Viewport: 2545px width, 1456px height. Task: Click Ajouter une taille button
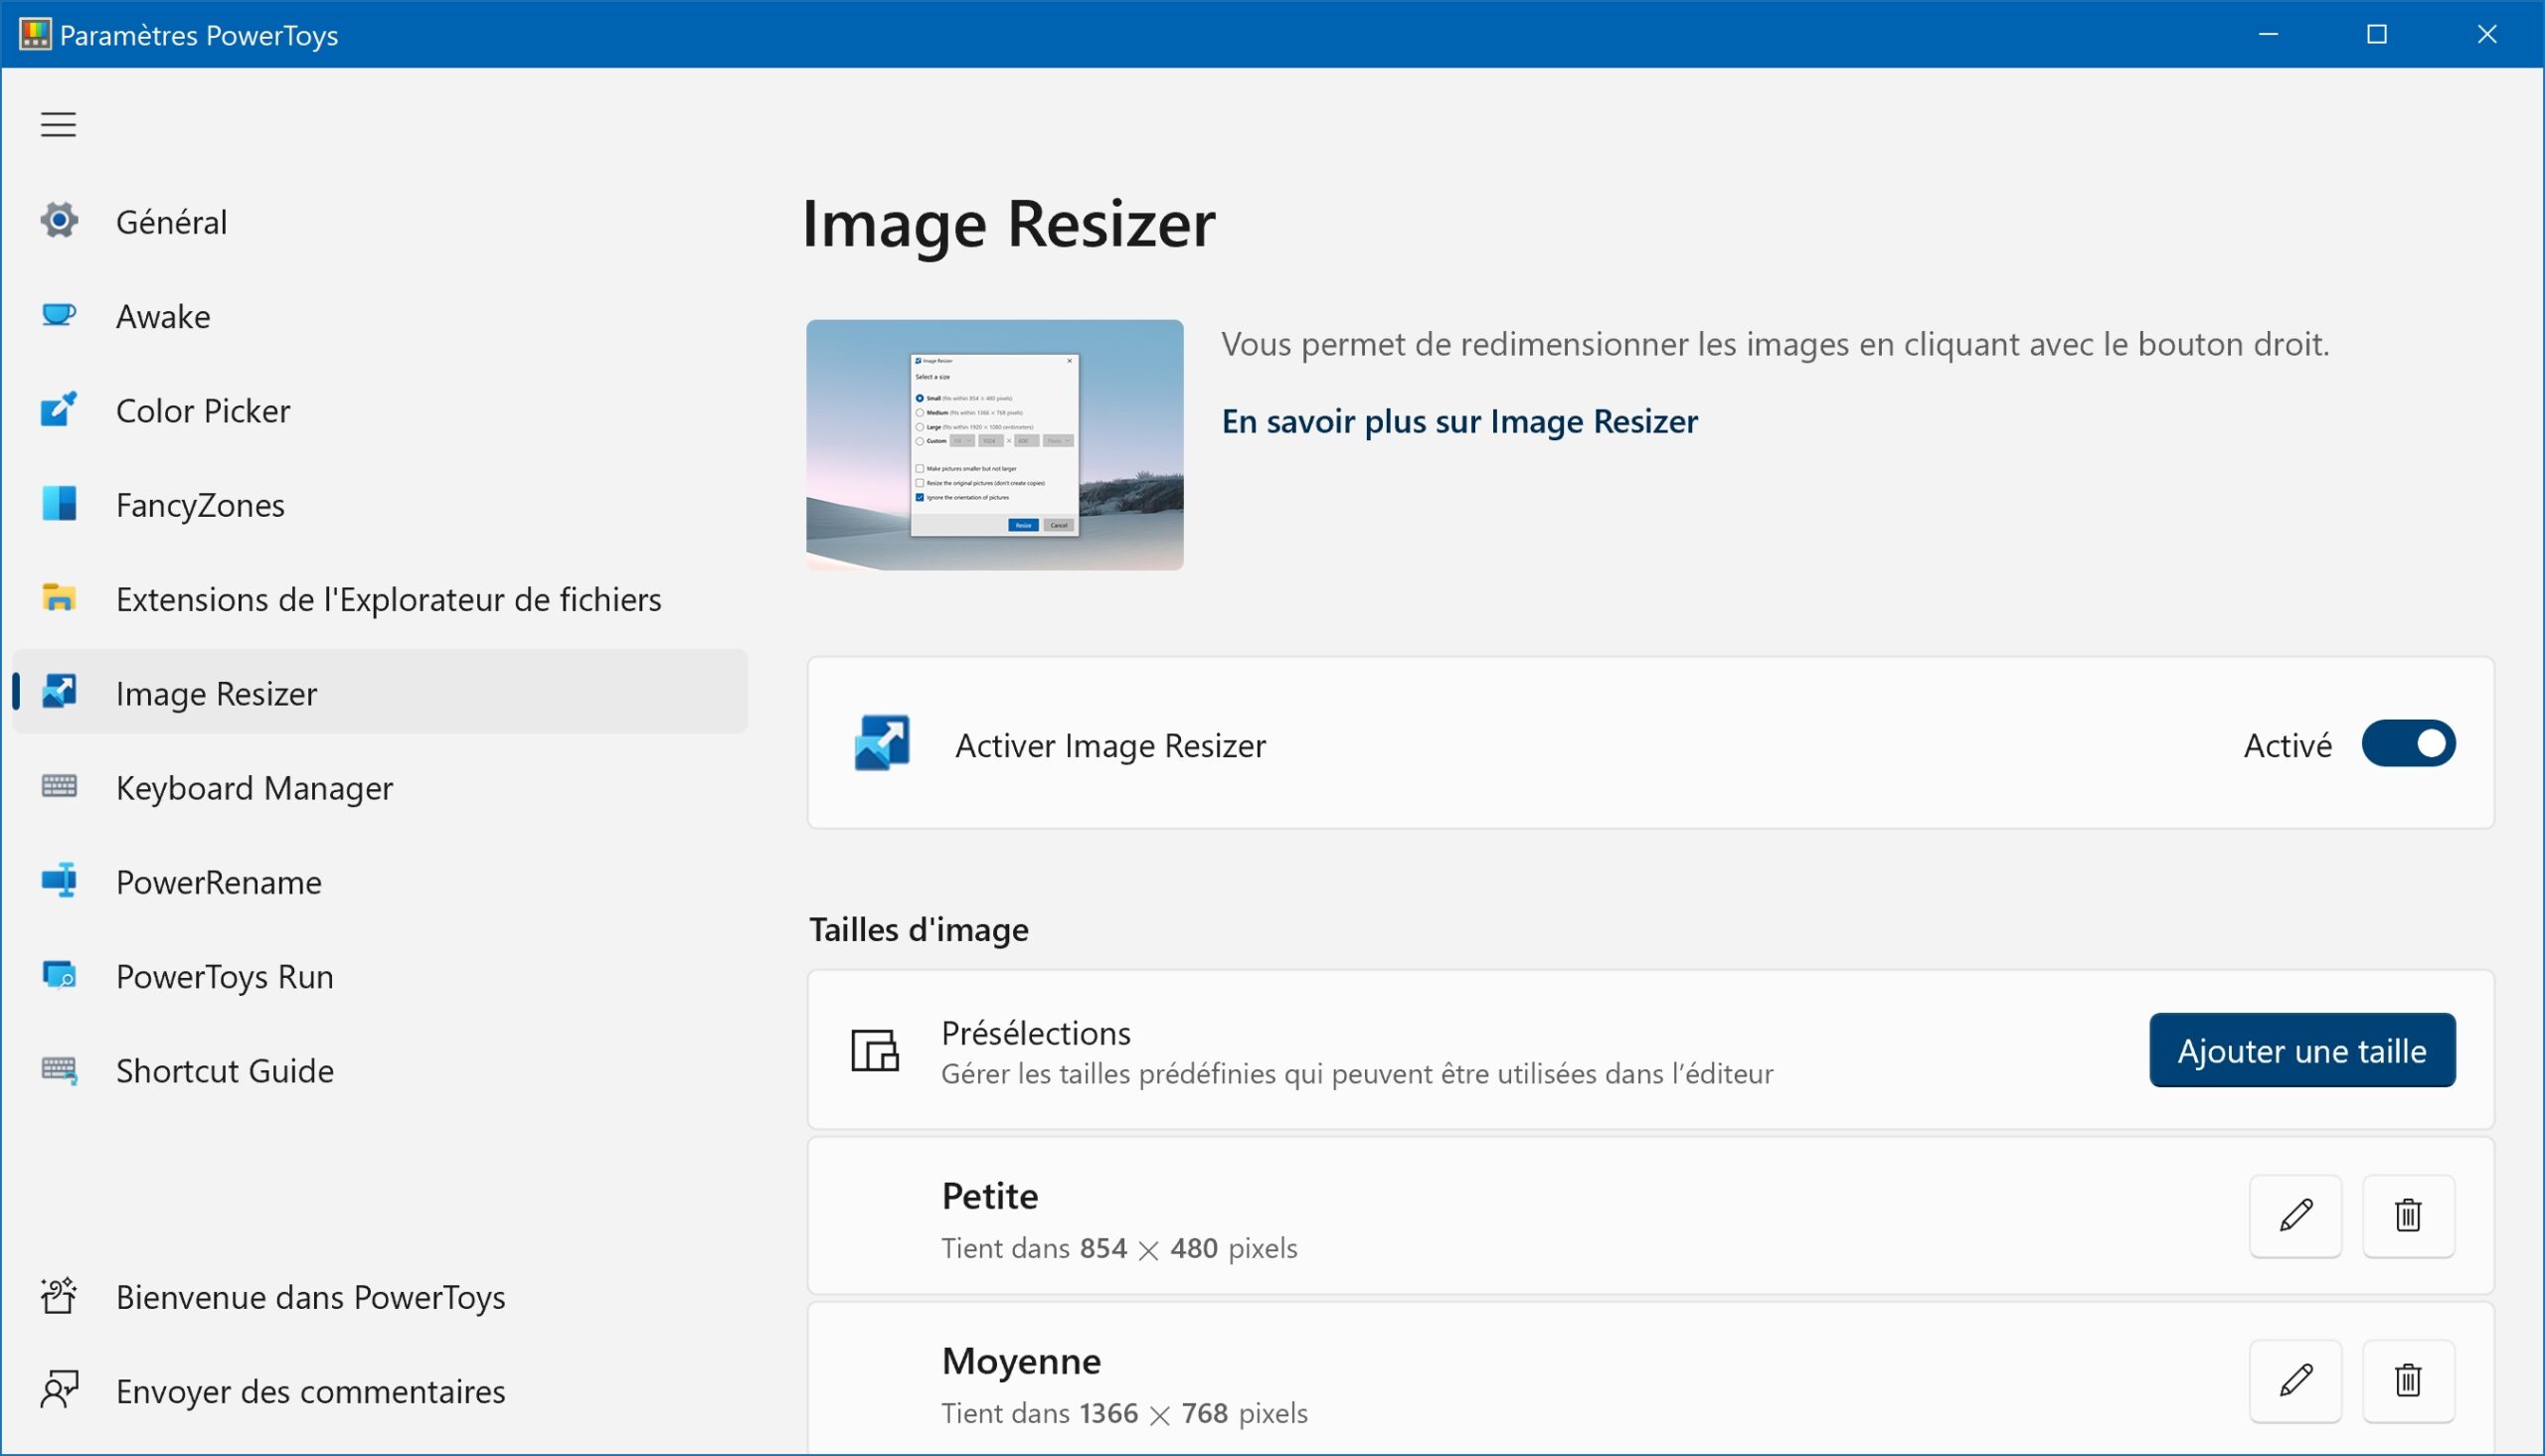pos(2302,1050)
